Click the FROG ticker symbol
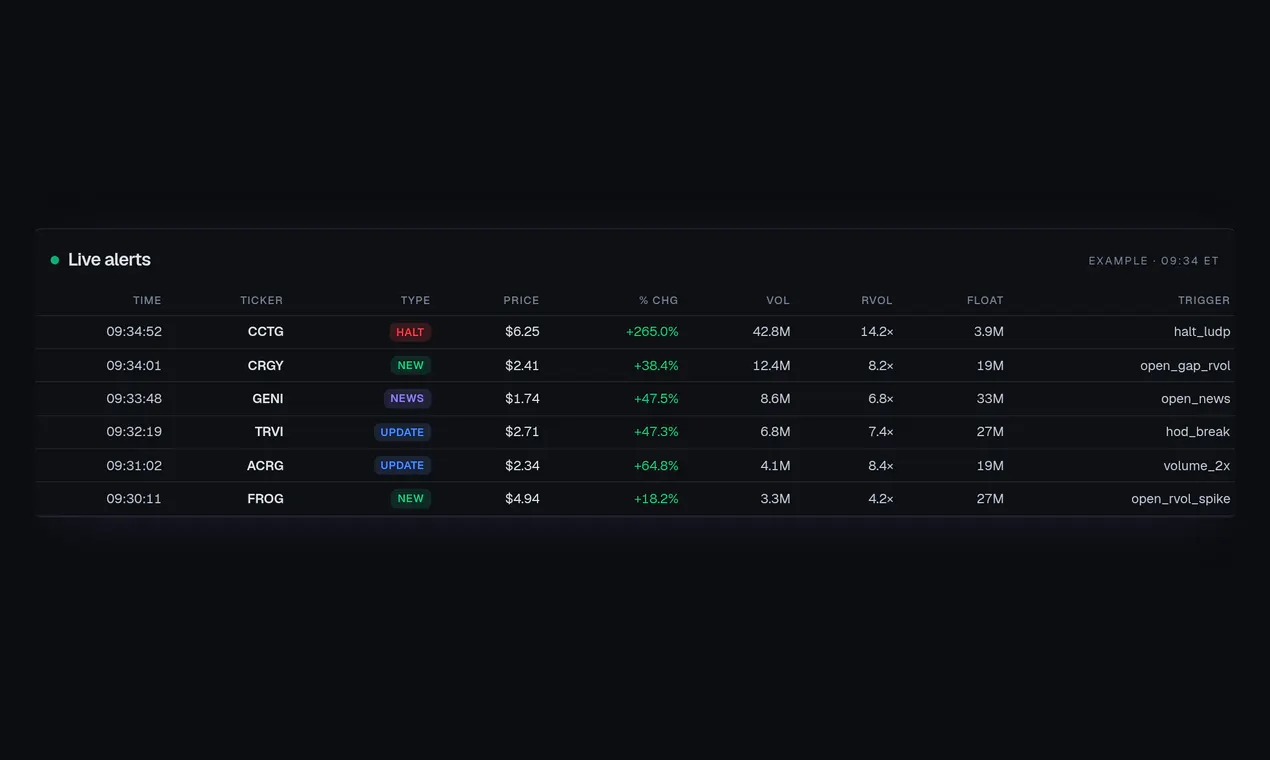 (x=266, y=499)
